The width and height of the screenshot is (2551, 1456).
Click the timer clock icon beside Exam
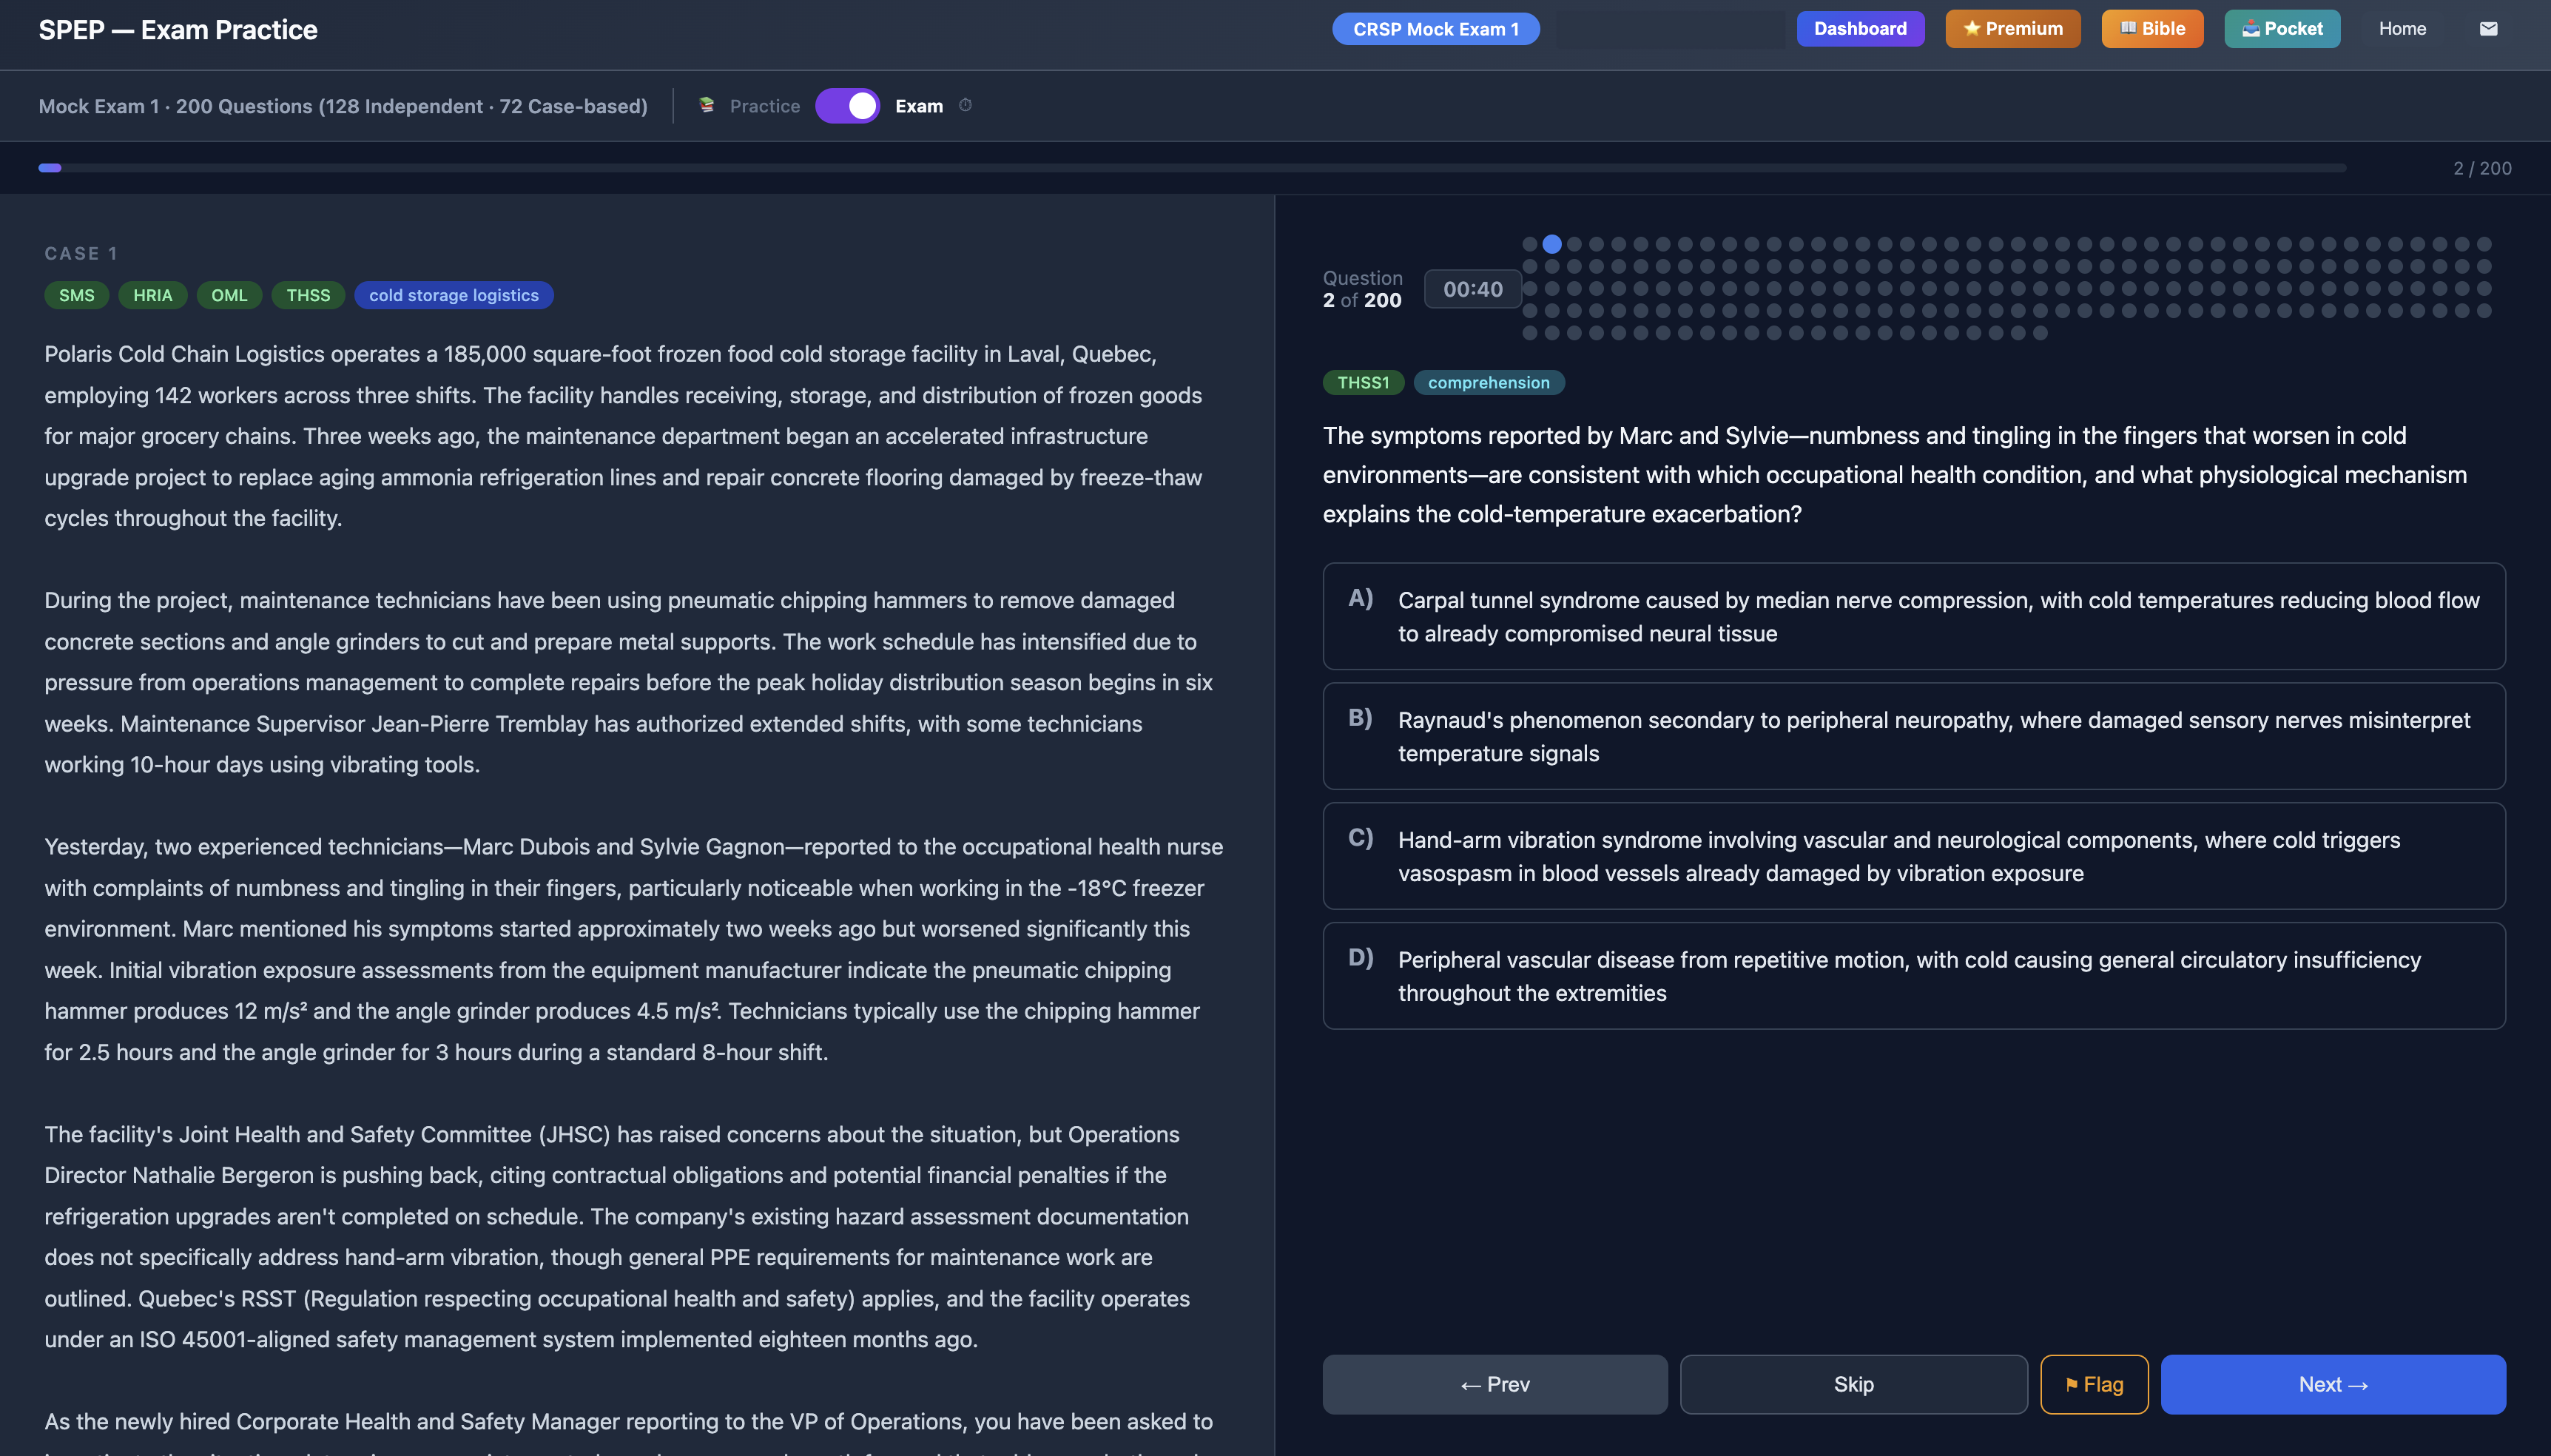tap(965, 105)
